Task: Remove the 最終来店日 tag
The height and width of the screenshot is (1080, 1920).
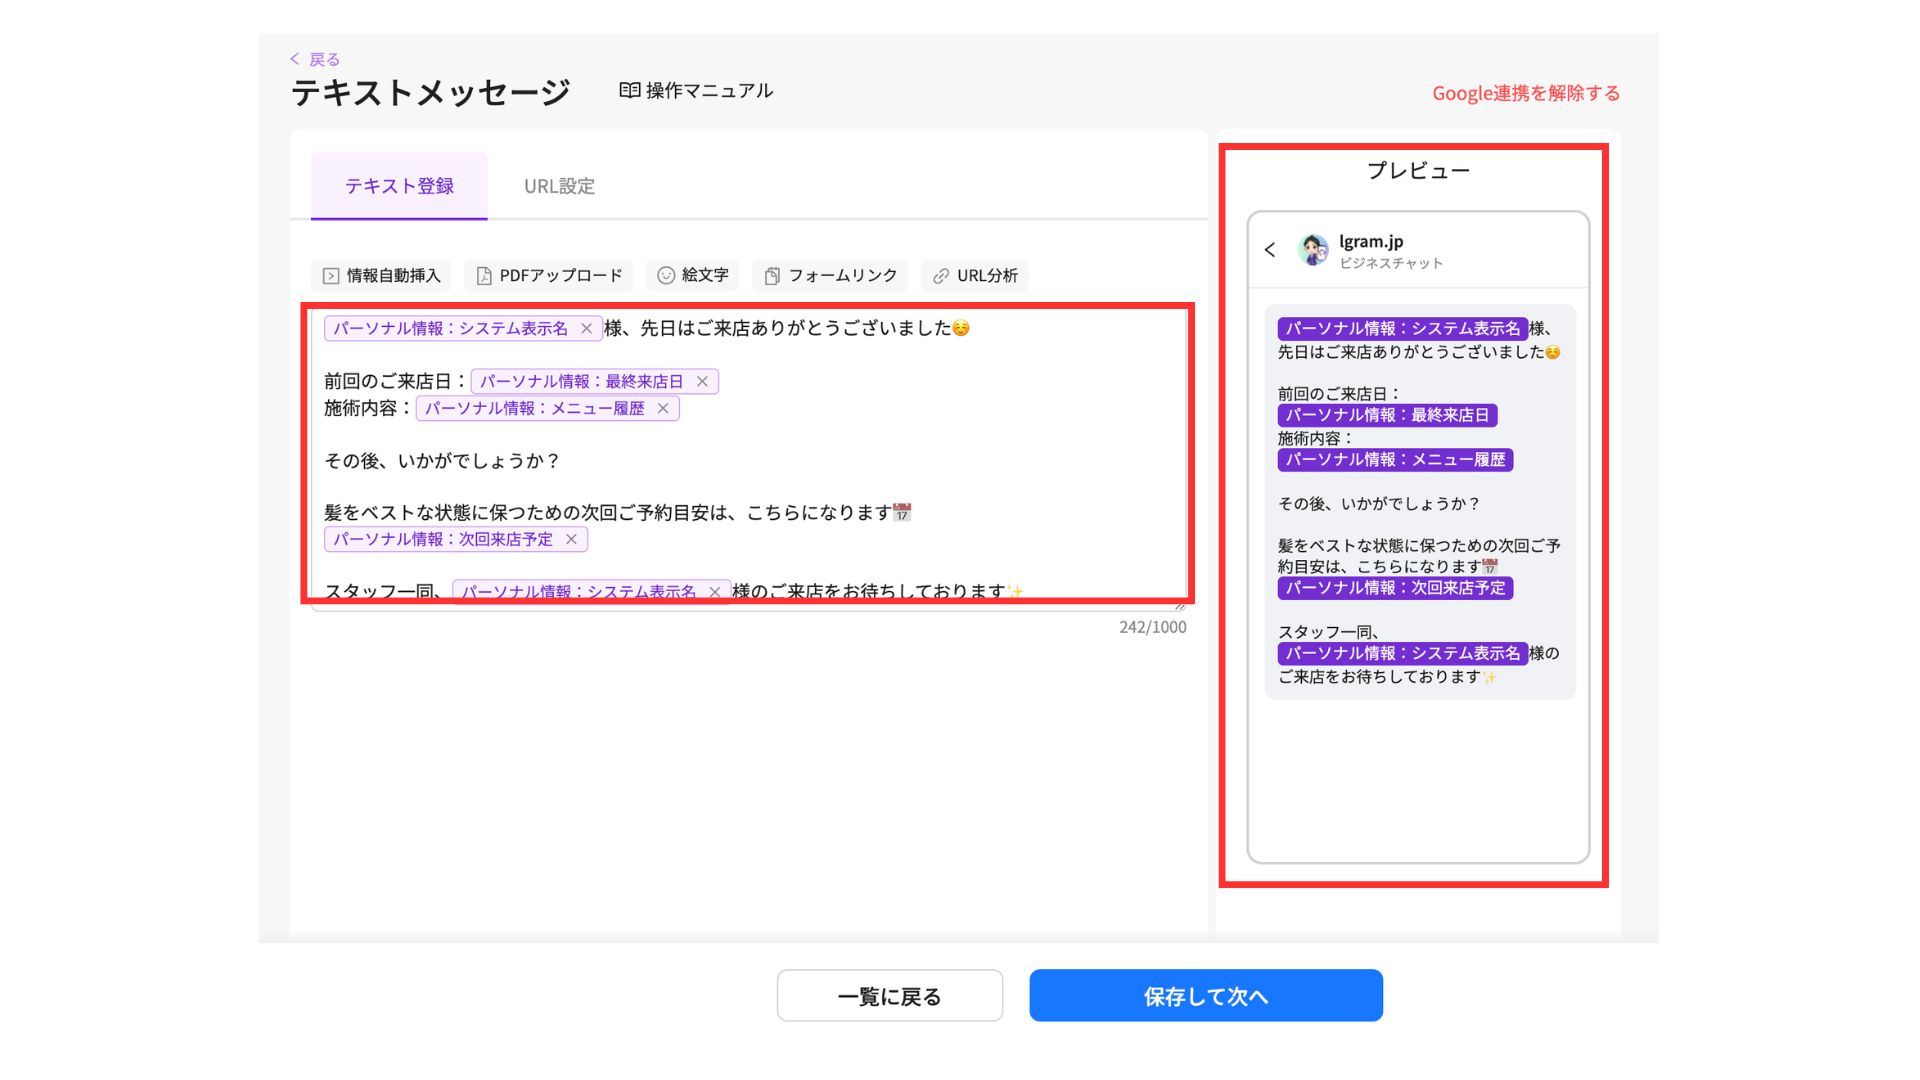Action: (702, 382)
